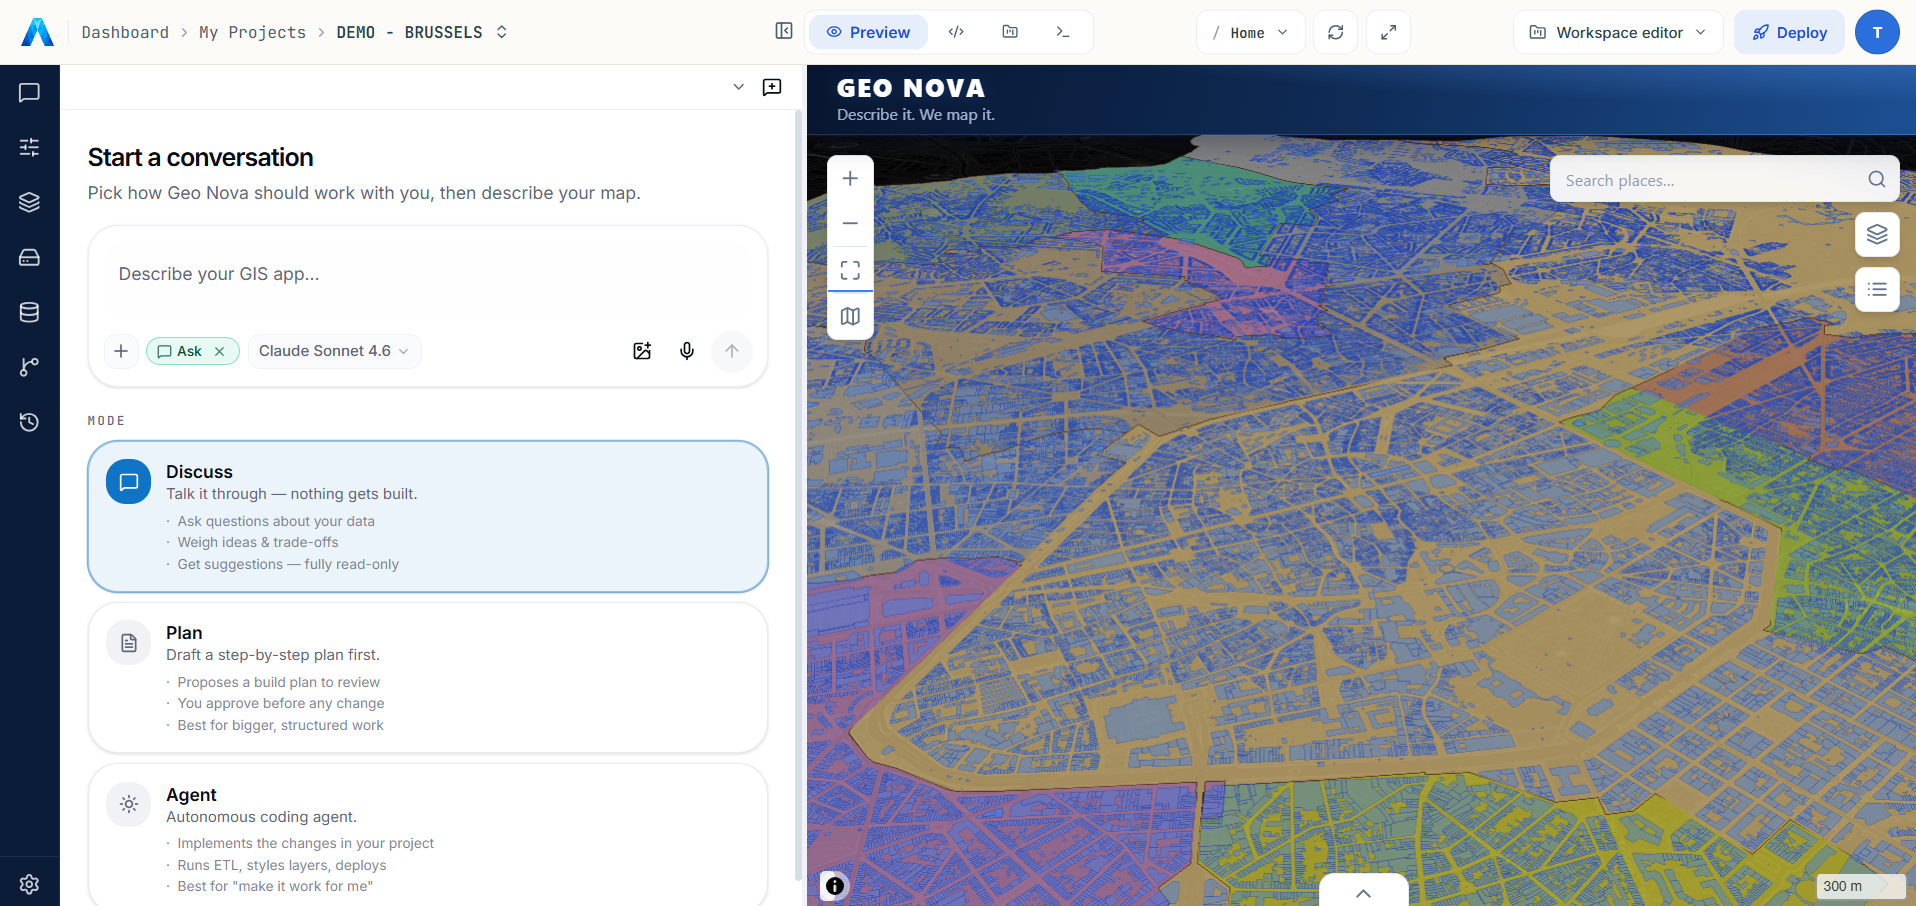Viewport: 1916px width, 906px height.
Task: Click the map search magnifier icon
Action: [x=1877, y=179]
